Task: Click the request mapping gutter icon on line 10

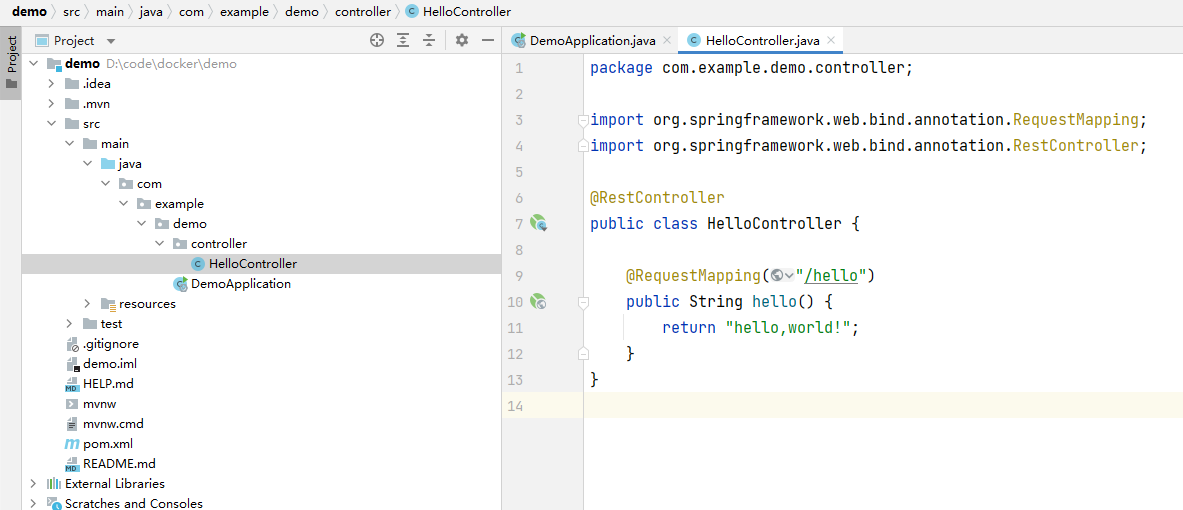Action: [x=538, y=302]
